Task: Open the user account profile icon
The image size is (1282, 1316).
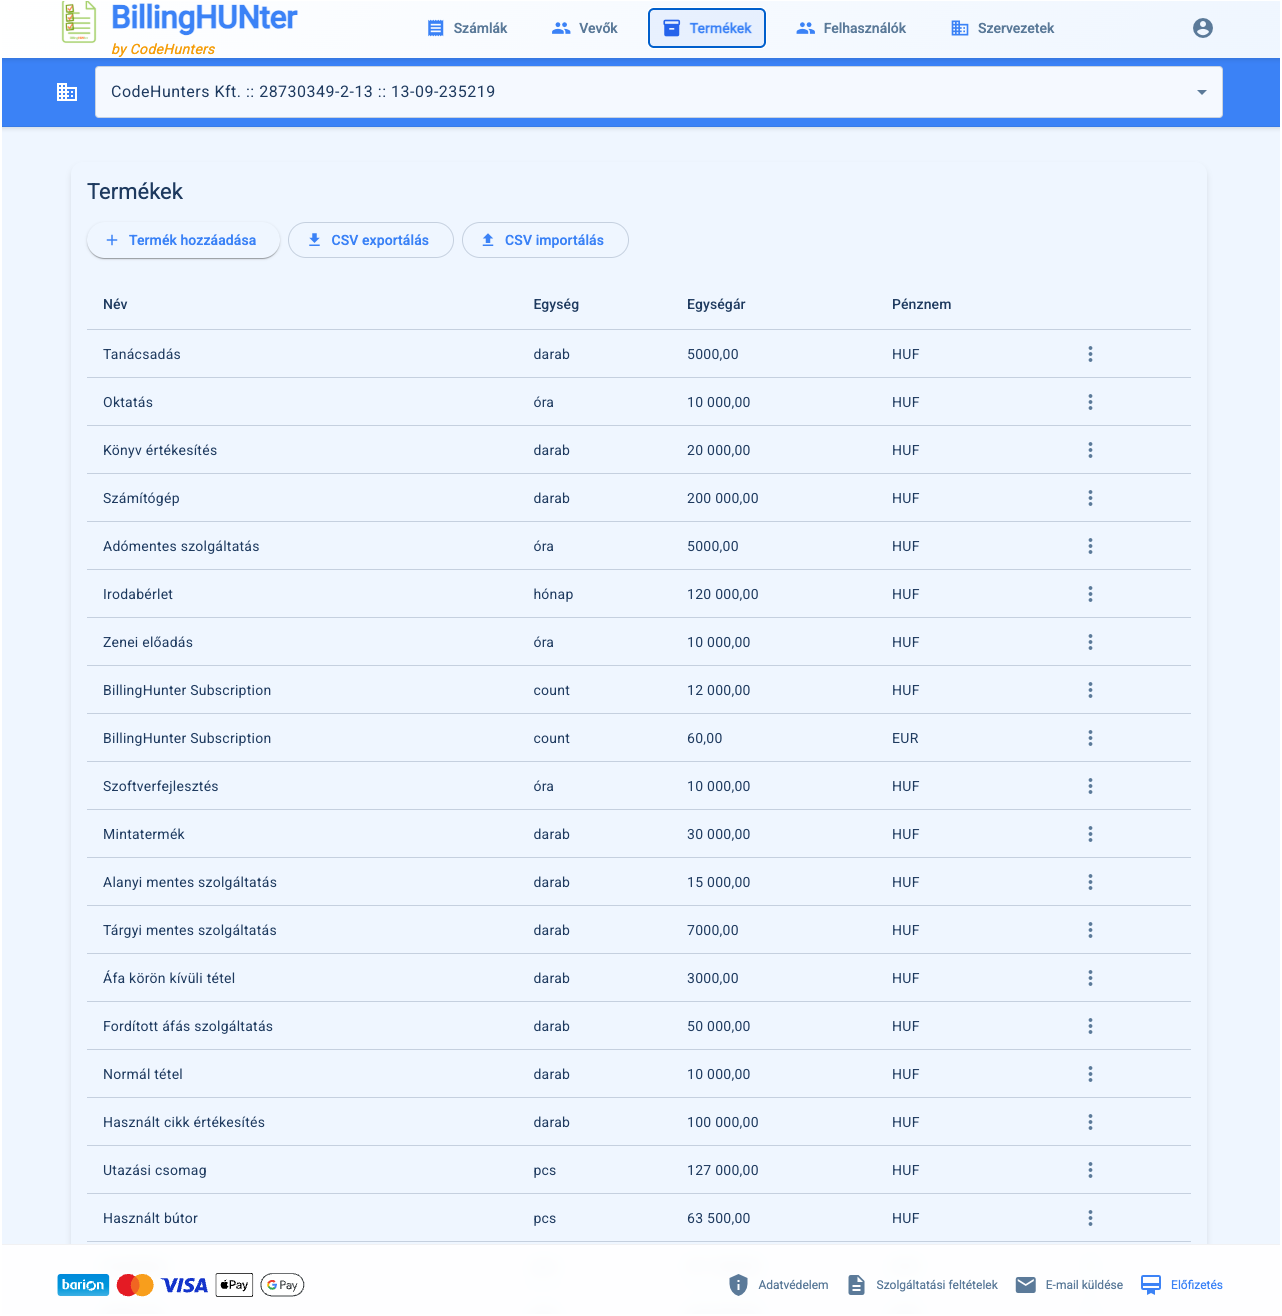Action: click(1203, 28)
